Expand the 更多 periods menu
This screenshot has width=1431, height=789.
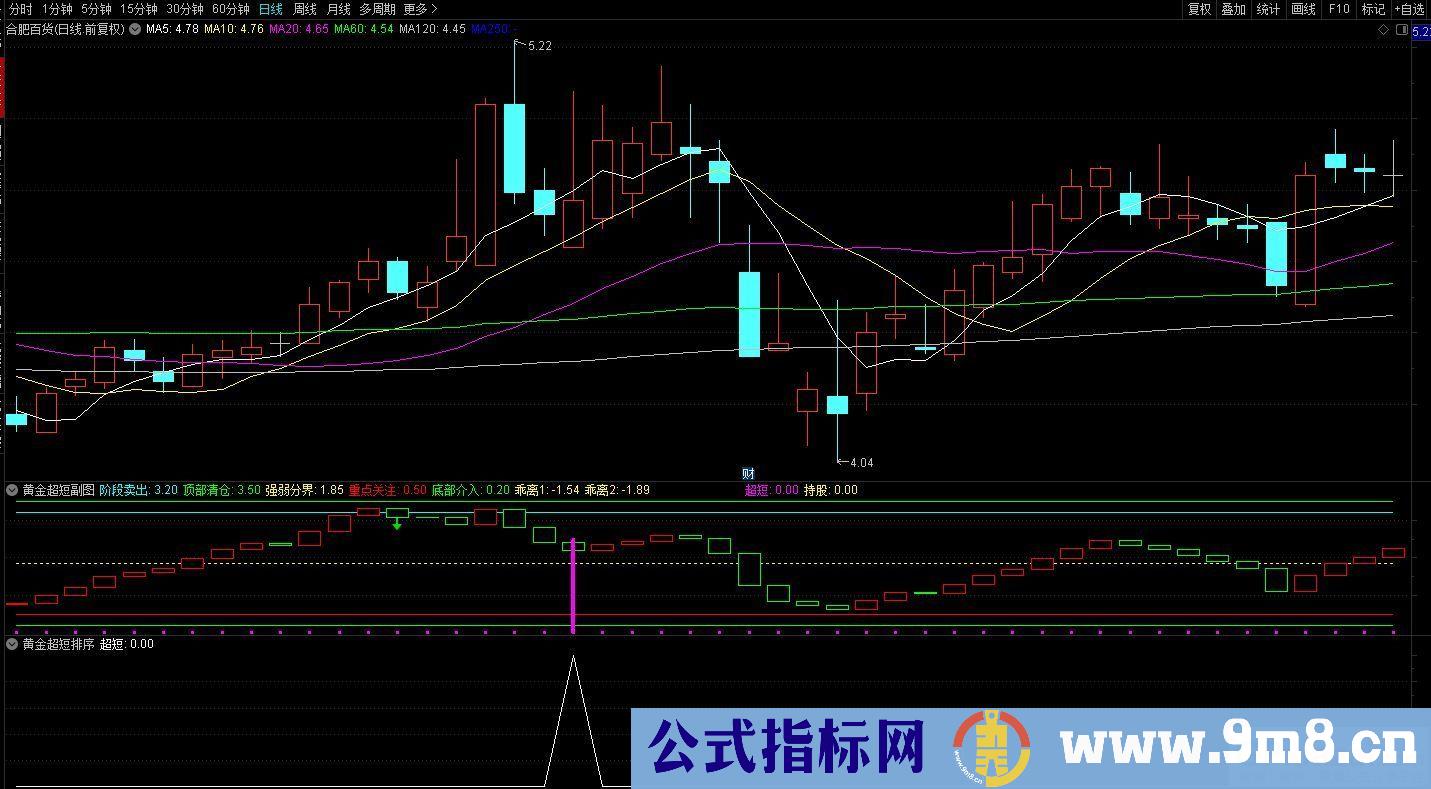(x=420, y=9)
